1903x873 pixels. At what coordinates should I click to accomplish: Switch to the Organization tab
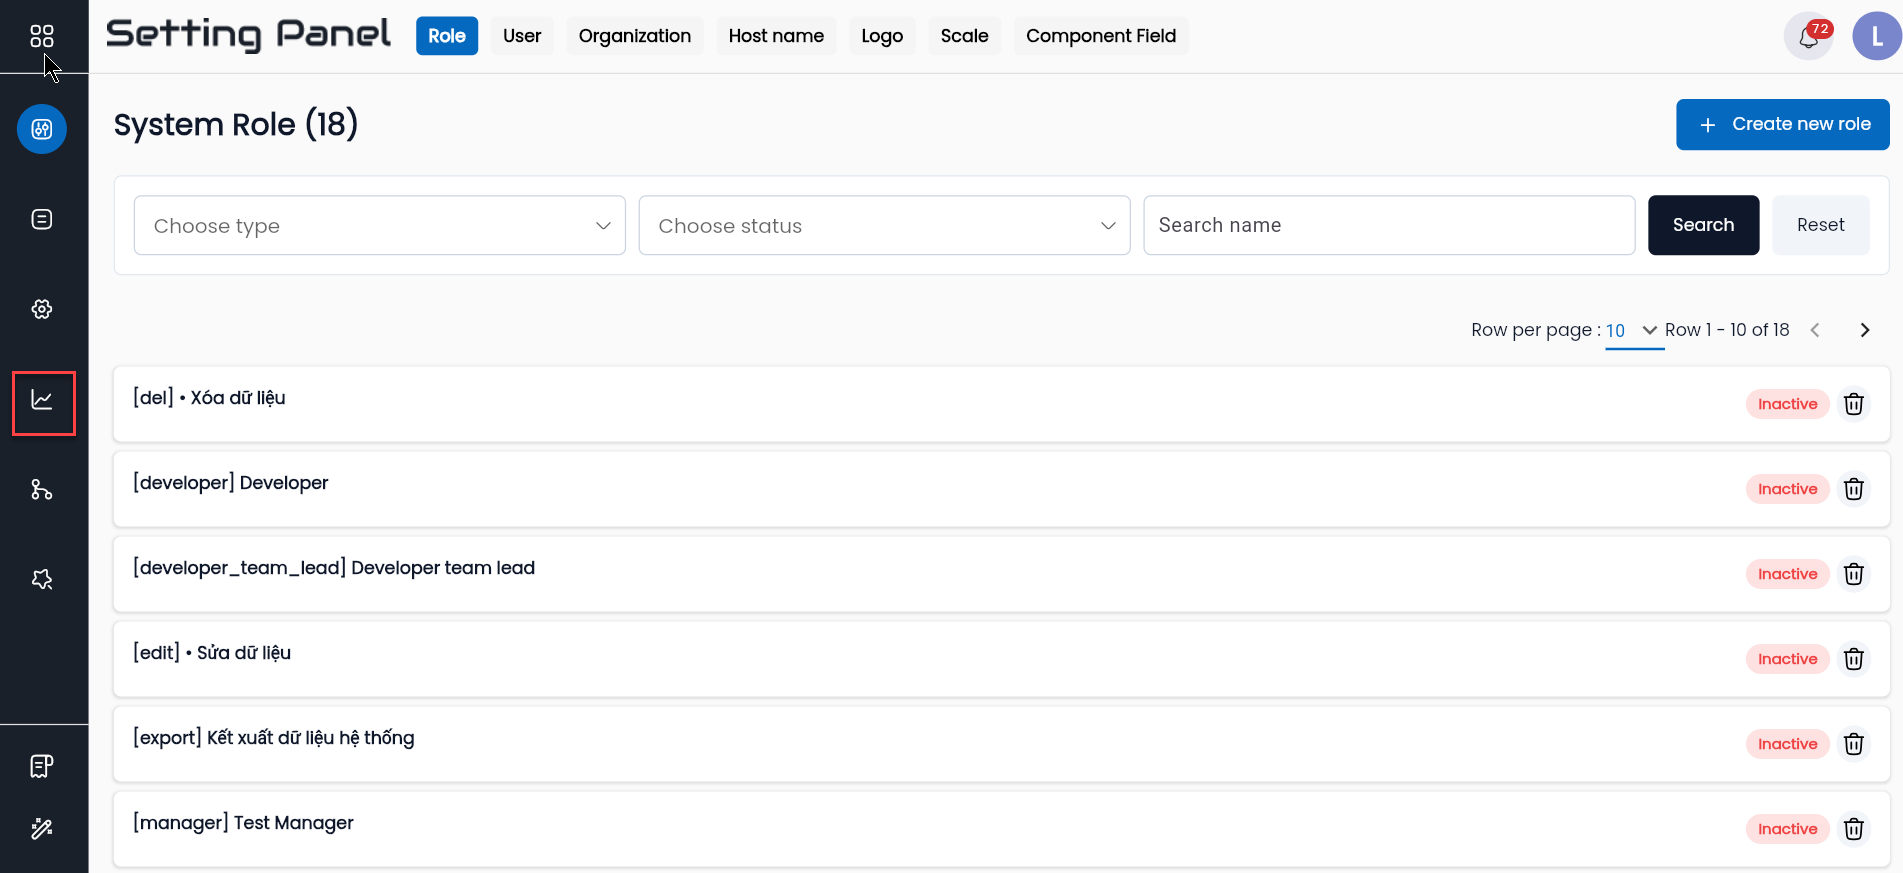[x=635, y=36]
